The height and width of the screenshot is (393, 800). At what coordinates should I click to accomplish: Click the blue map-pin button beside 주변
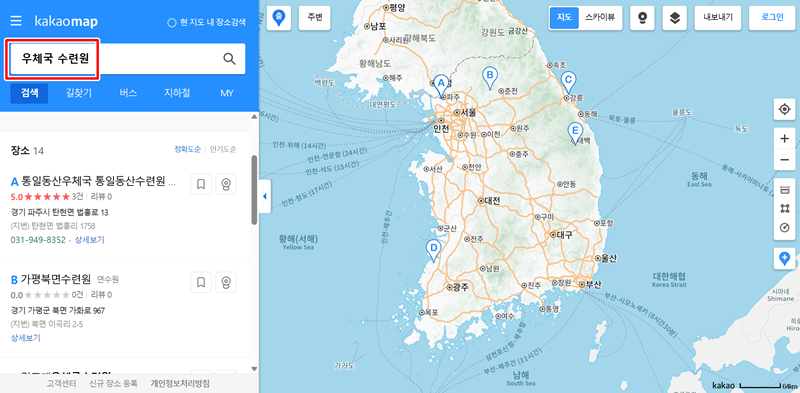279,18
